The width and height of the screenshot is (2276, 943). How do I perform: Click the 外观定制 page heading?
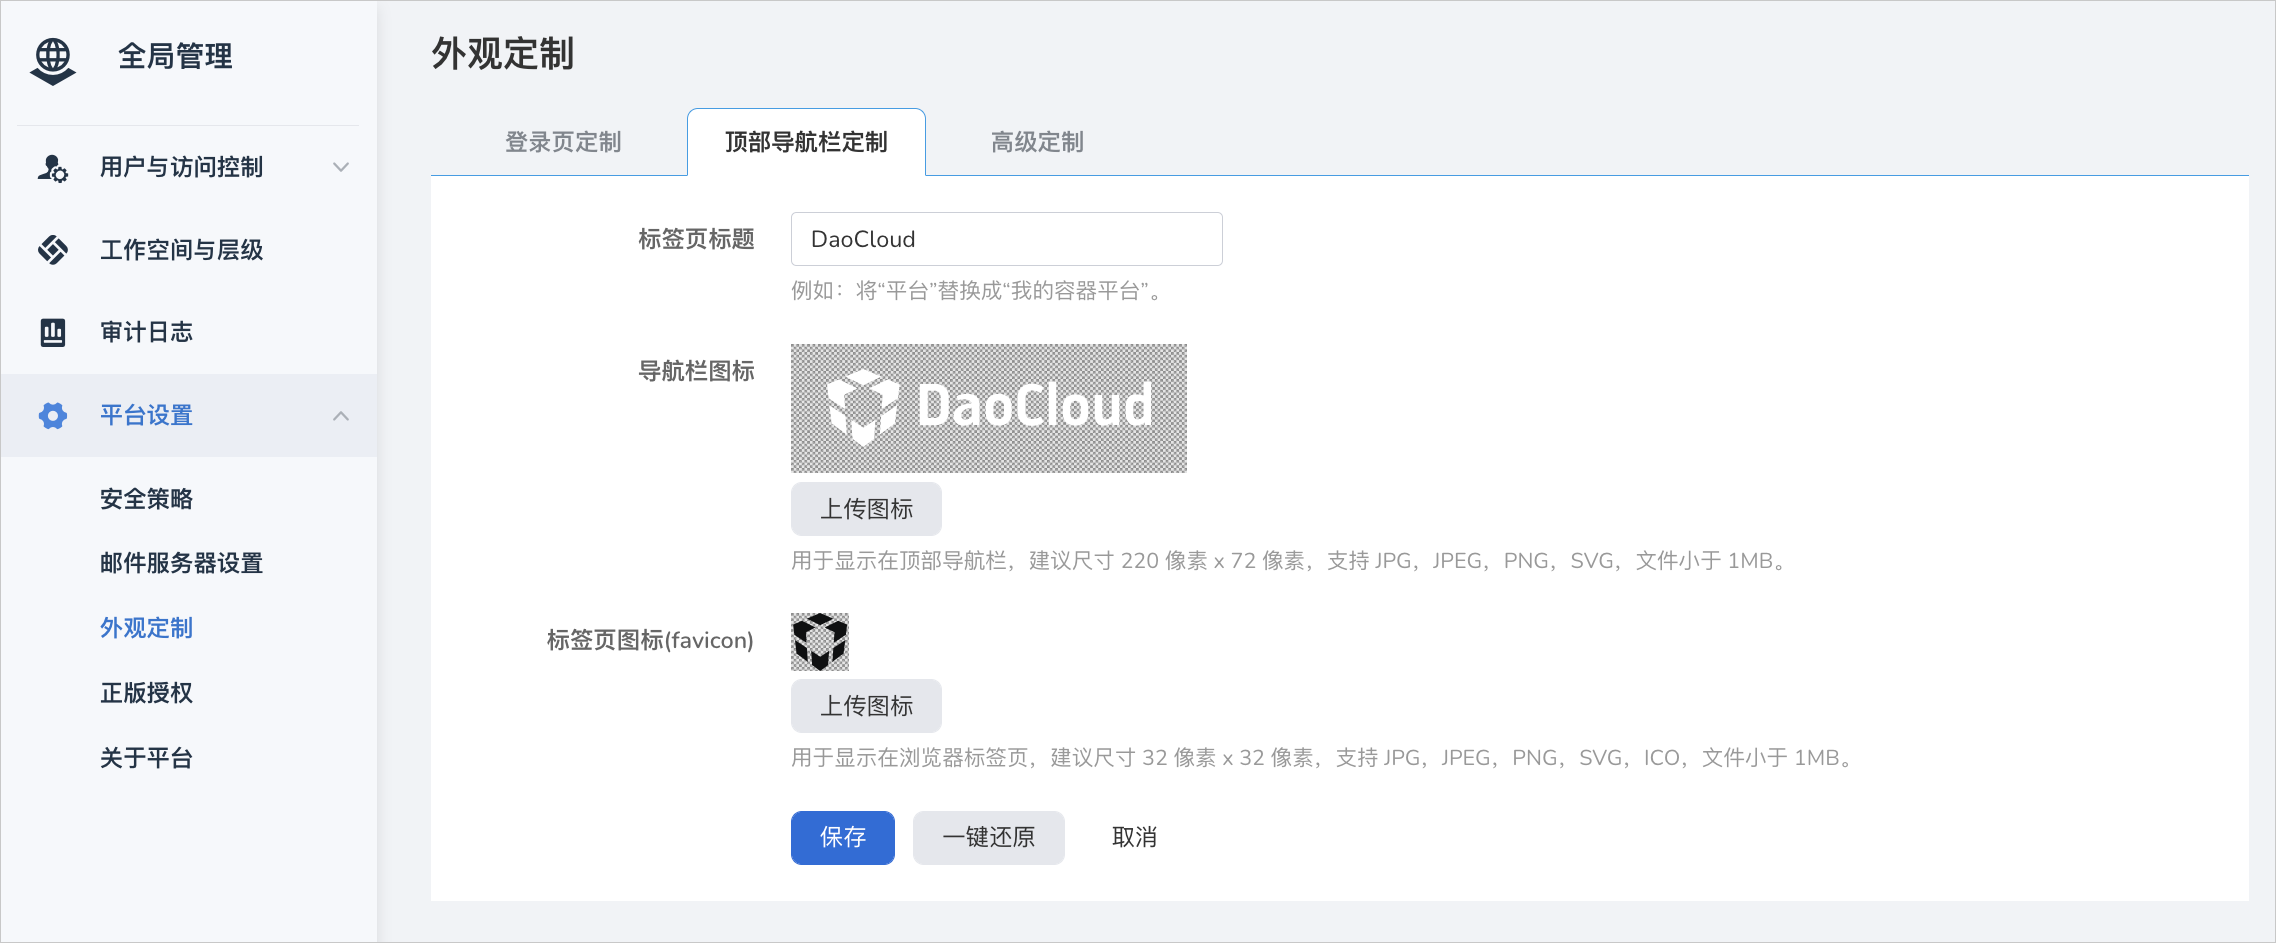(502, 54)
